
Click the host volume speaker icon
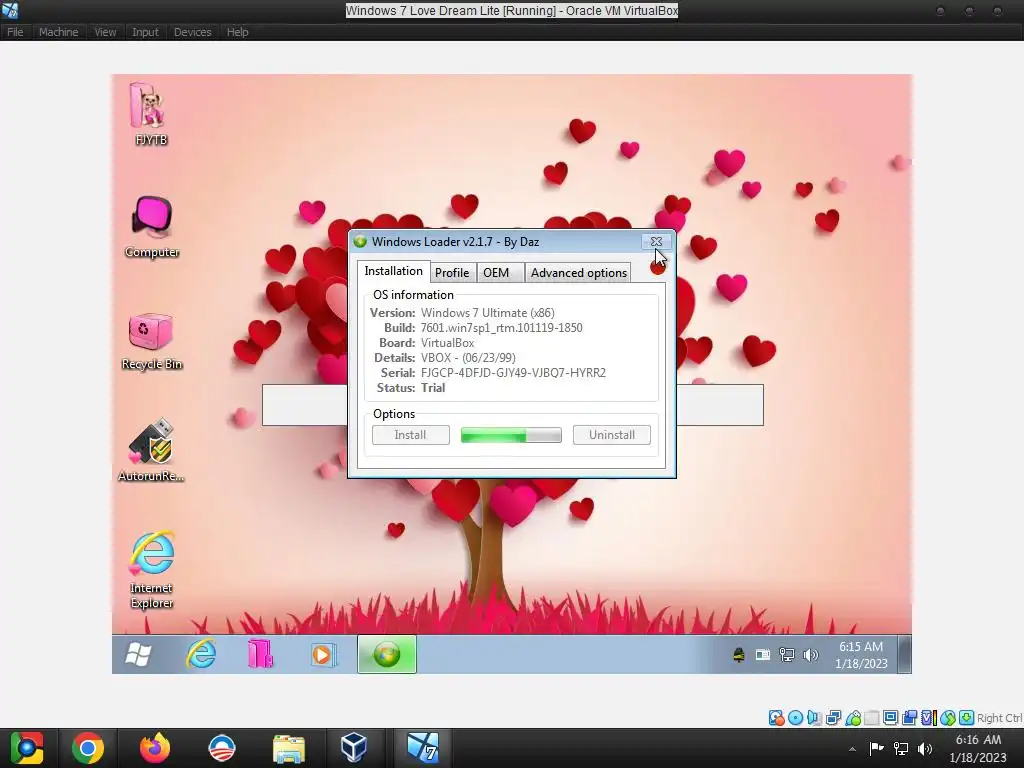pos(925,748)
